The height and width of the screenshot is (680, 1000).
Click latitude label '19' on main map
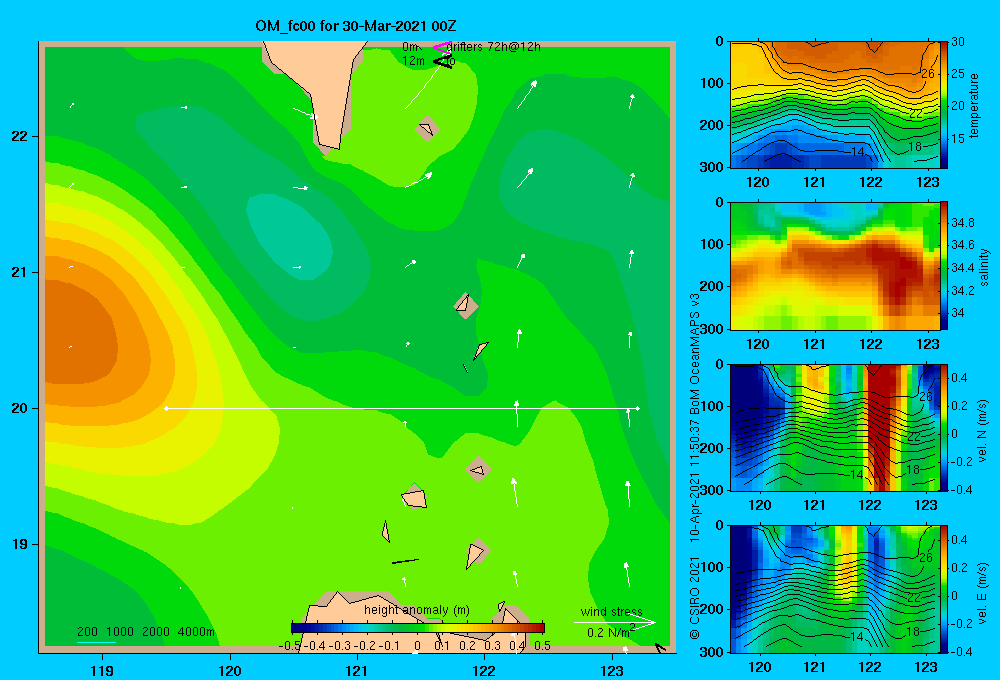(x=20, y=544)
